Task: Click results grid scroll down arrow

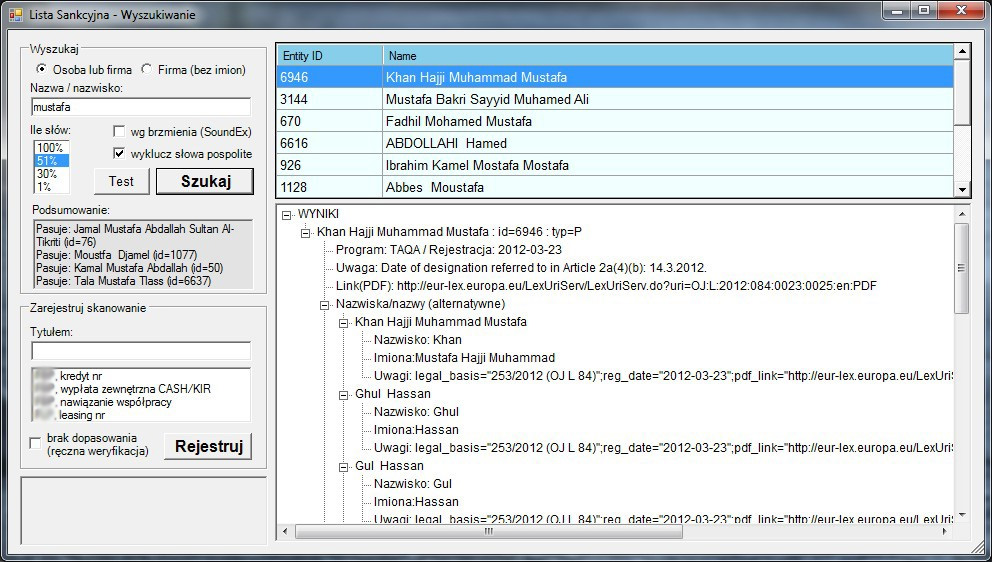Action: tap(962, 189)
